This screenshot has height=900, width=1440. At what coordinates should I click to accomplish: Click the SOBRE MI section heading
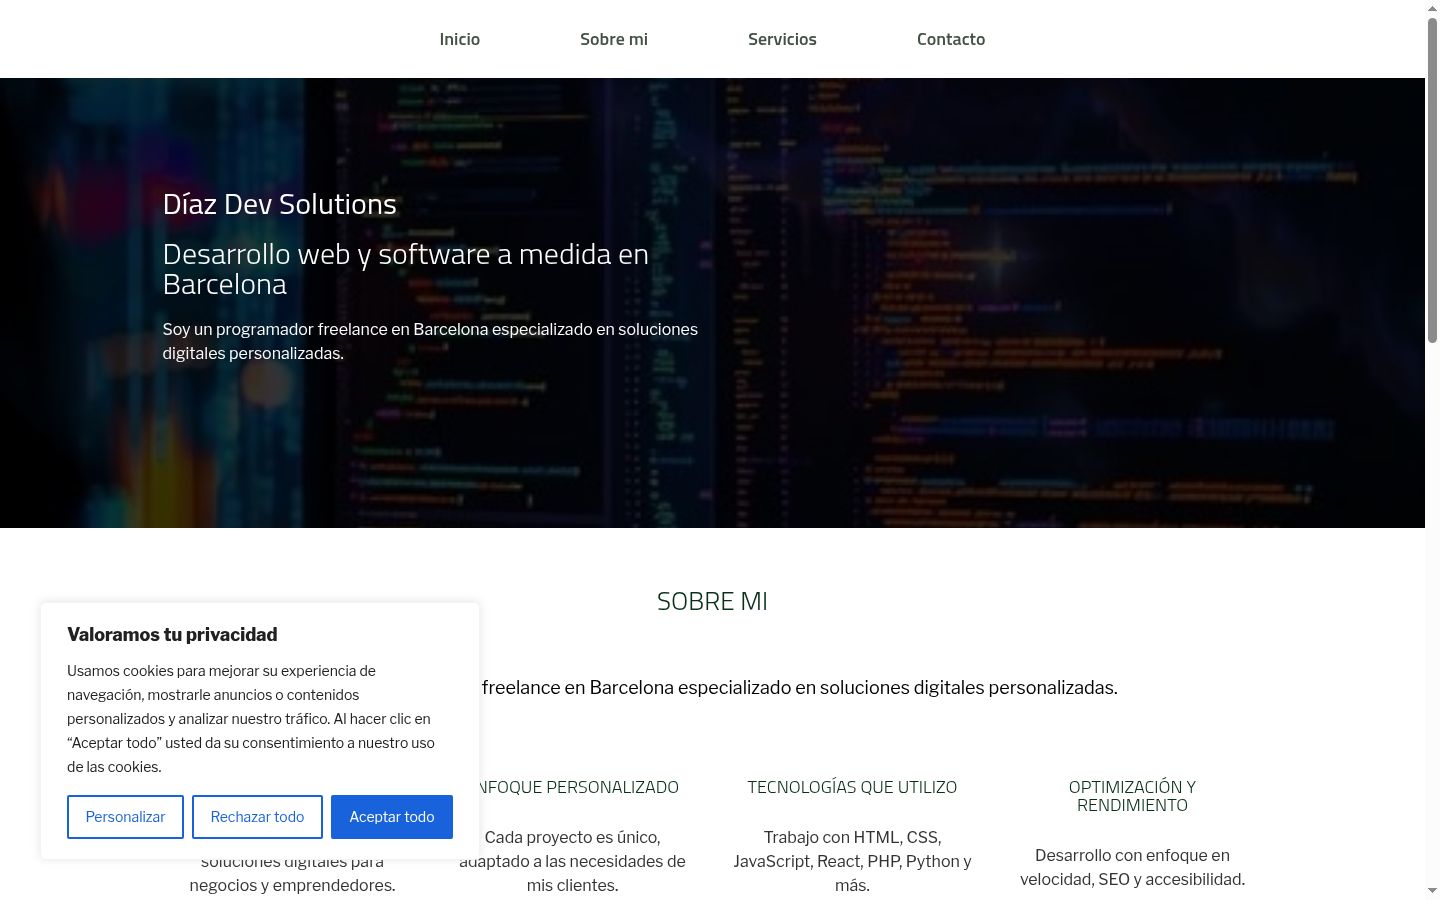(712, 601)
